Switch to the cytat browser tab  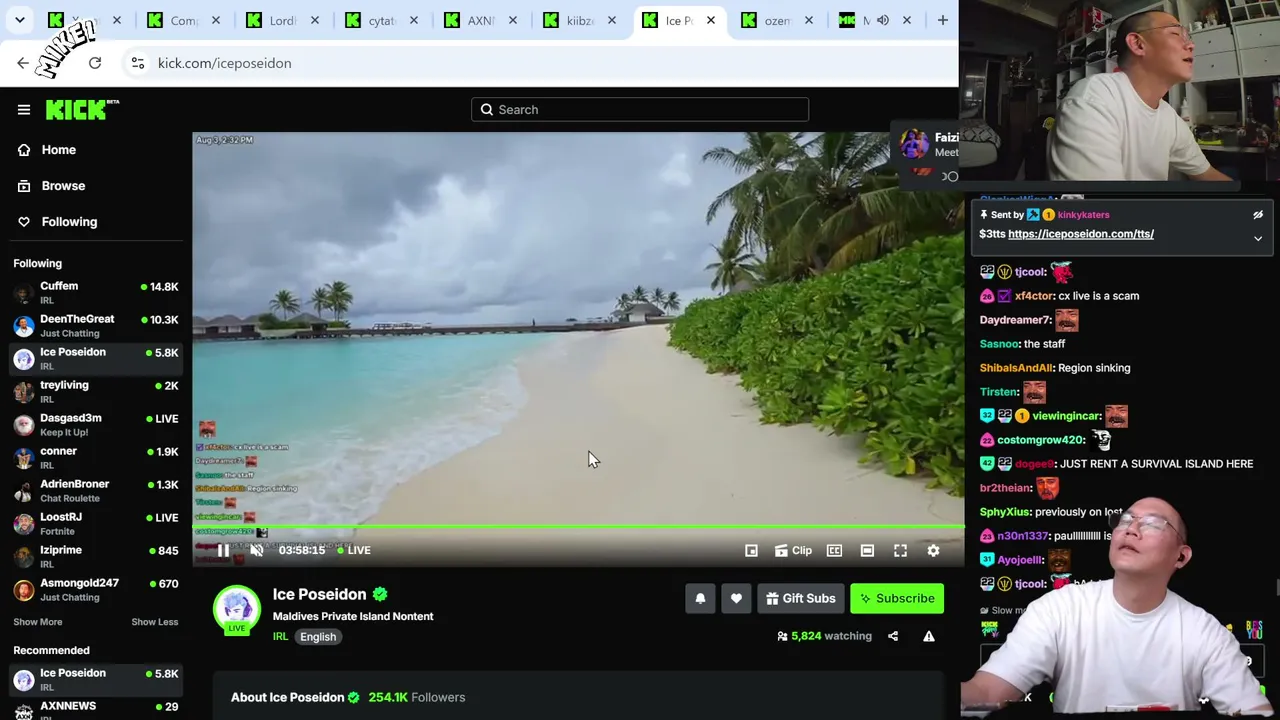[x=382, y=20]
